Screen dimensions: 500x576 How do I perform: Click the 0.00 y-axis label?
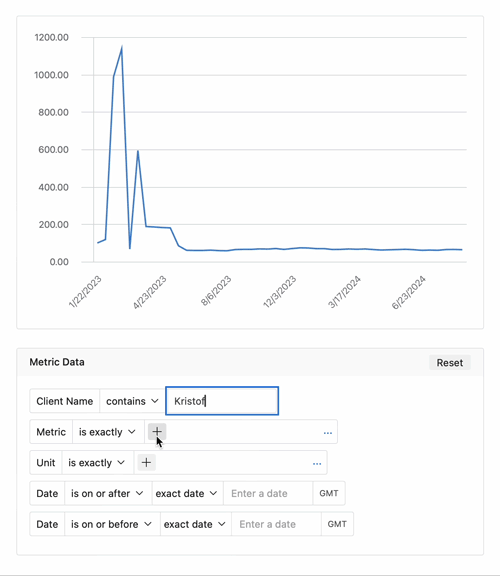click(59, 262)
